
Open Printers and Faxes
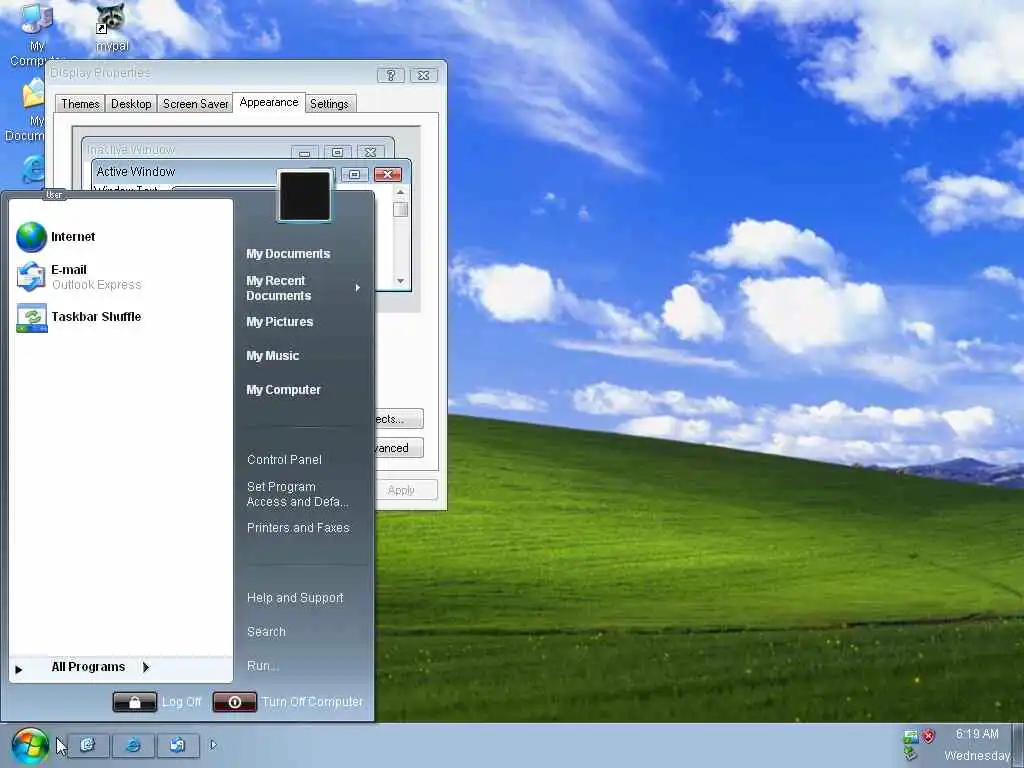pos(298,527)
